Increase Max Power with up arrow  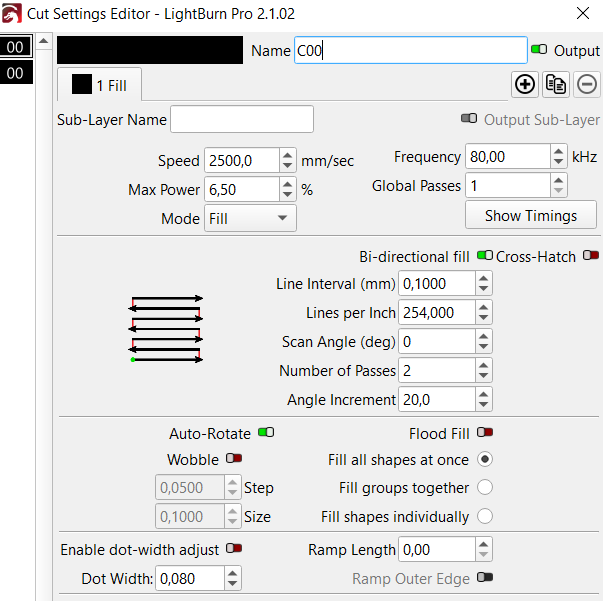pyautogui.click(x=287, y=184)
